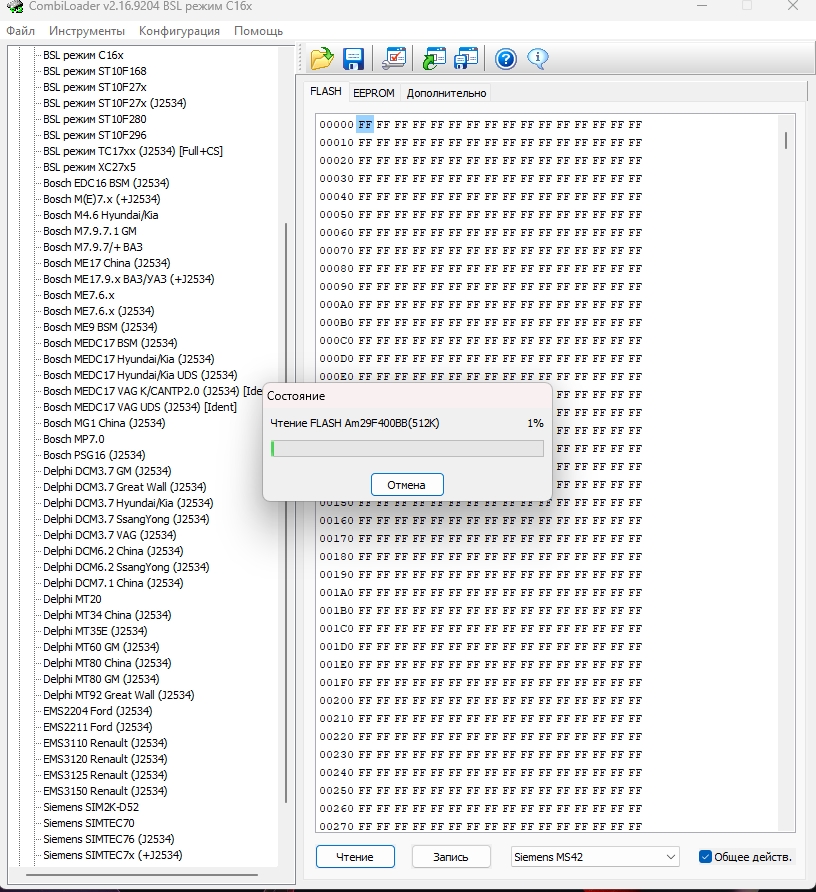Screen dimensions: 816x892
Task: Open the Файл menu
Action: (x=20, y=31)
